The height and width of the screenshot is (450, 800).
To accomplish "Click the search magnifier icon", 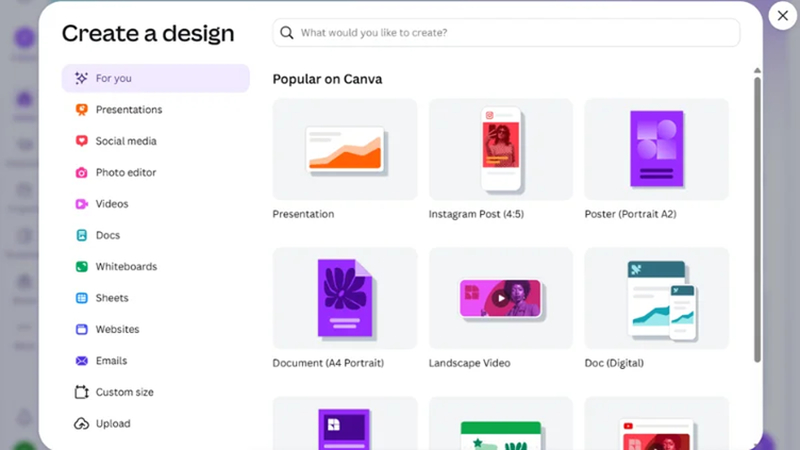I will tap(287, 33).
